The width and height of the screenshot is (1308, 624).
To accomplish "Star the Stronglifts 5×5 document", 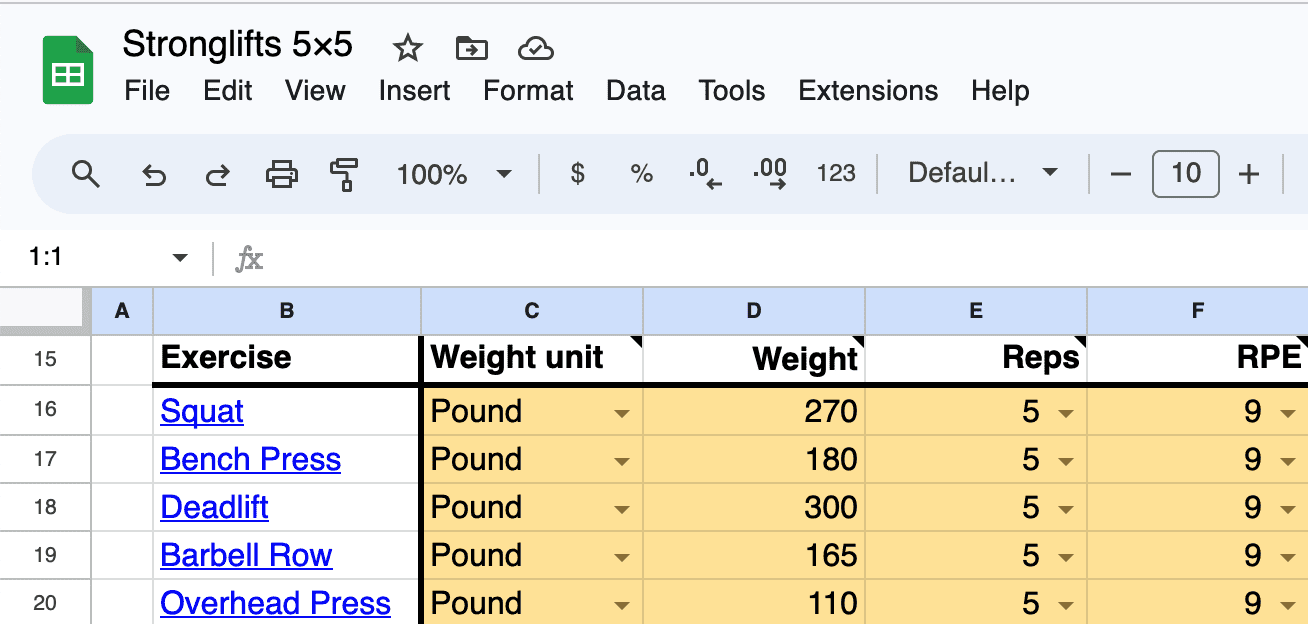I will (x=407, y=48).
